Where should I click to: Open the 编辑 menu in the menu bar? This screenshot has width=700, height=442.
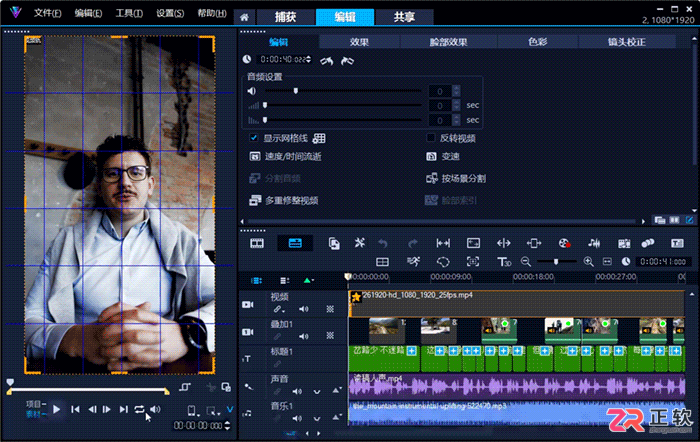[x=88, y=13]
